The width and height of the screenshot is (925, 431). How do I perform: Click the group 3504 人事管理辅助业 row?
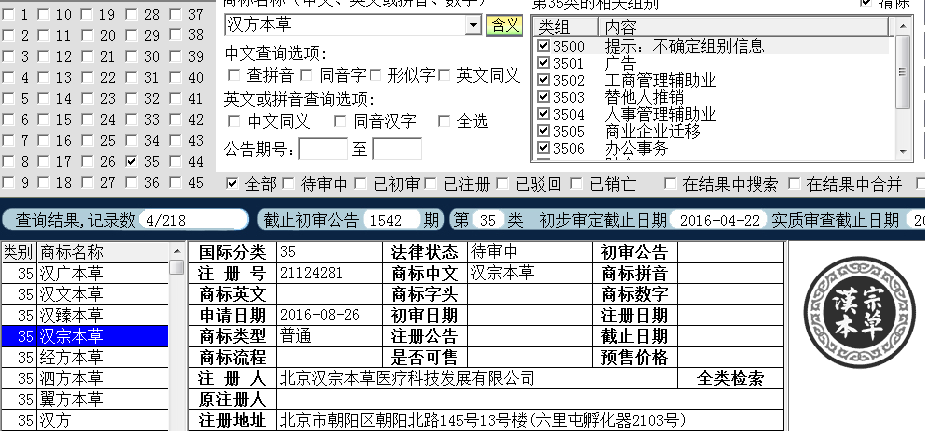tap(713, 114)
